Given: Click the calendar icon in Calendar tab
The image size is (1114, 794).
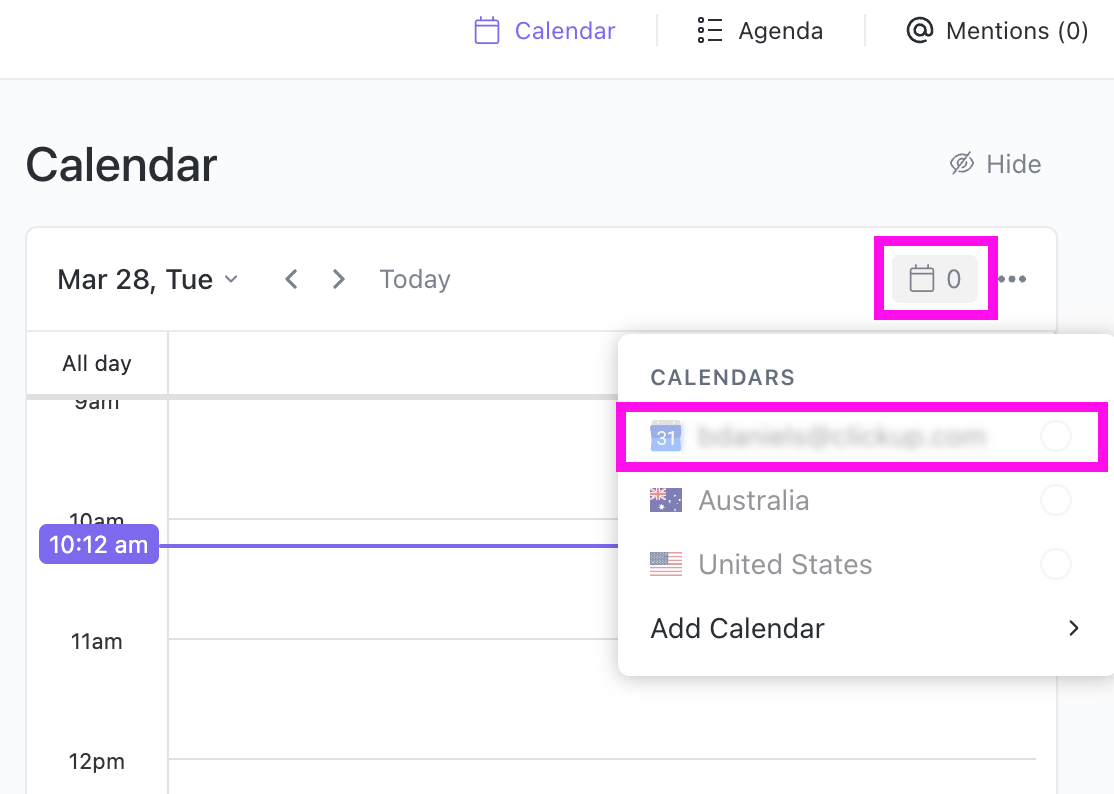Looking at the screenshot, I should click(x=487, y=31).
